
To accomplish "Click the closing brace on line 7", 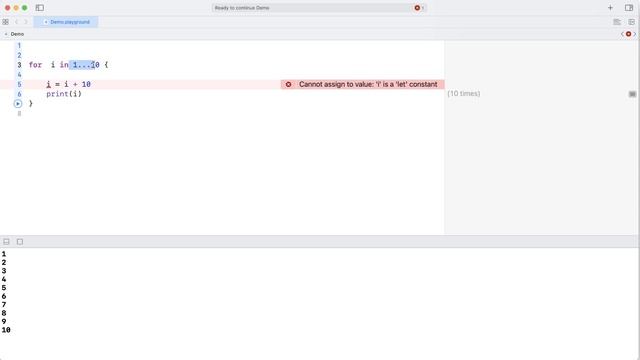I will point(31,104).
